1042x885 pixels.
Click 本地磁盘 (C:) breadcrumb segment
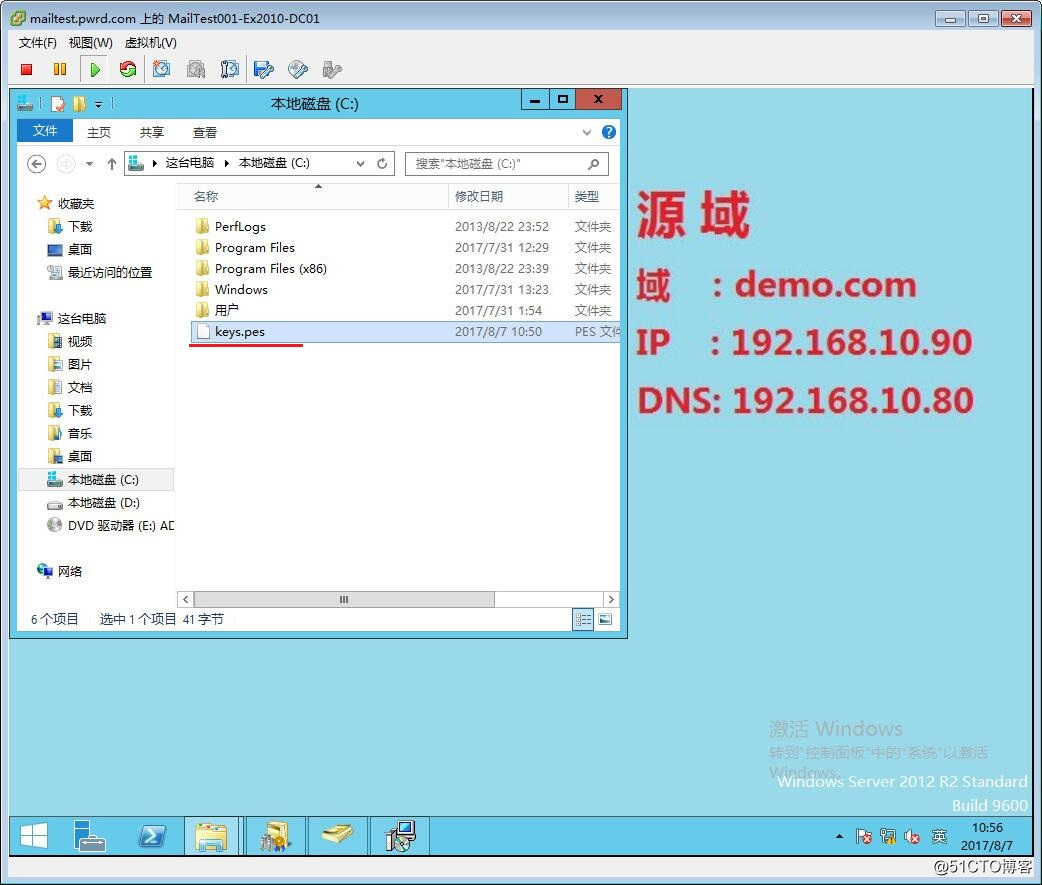tap(274, 163)
